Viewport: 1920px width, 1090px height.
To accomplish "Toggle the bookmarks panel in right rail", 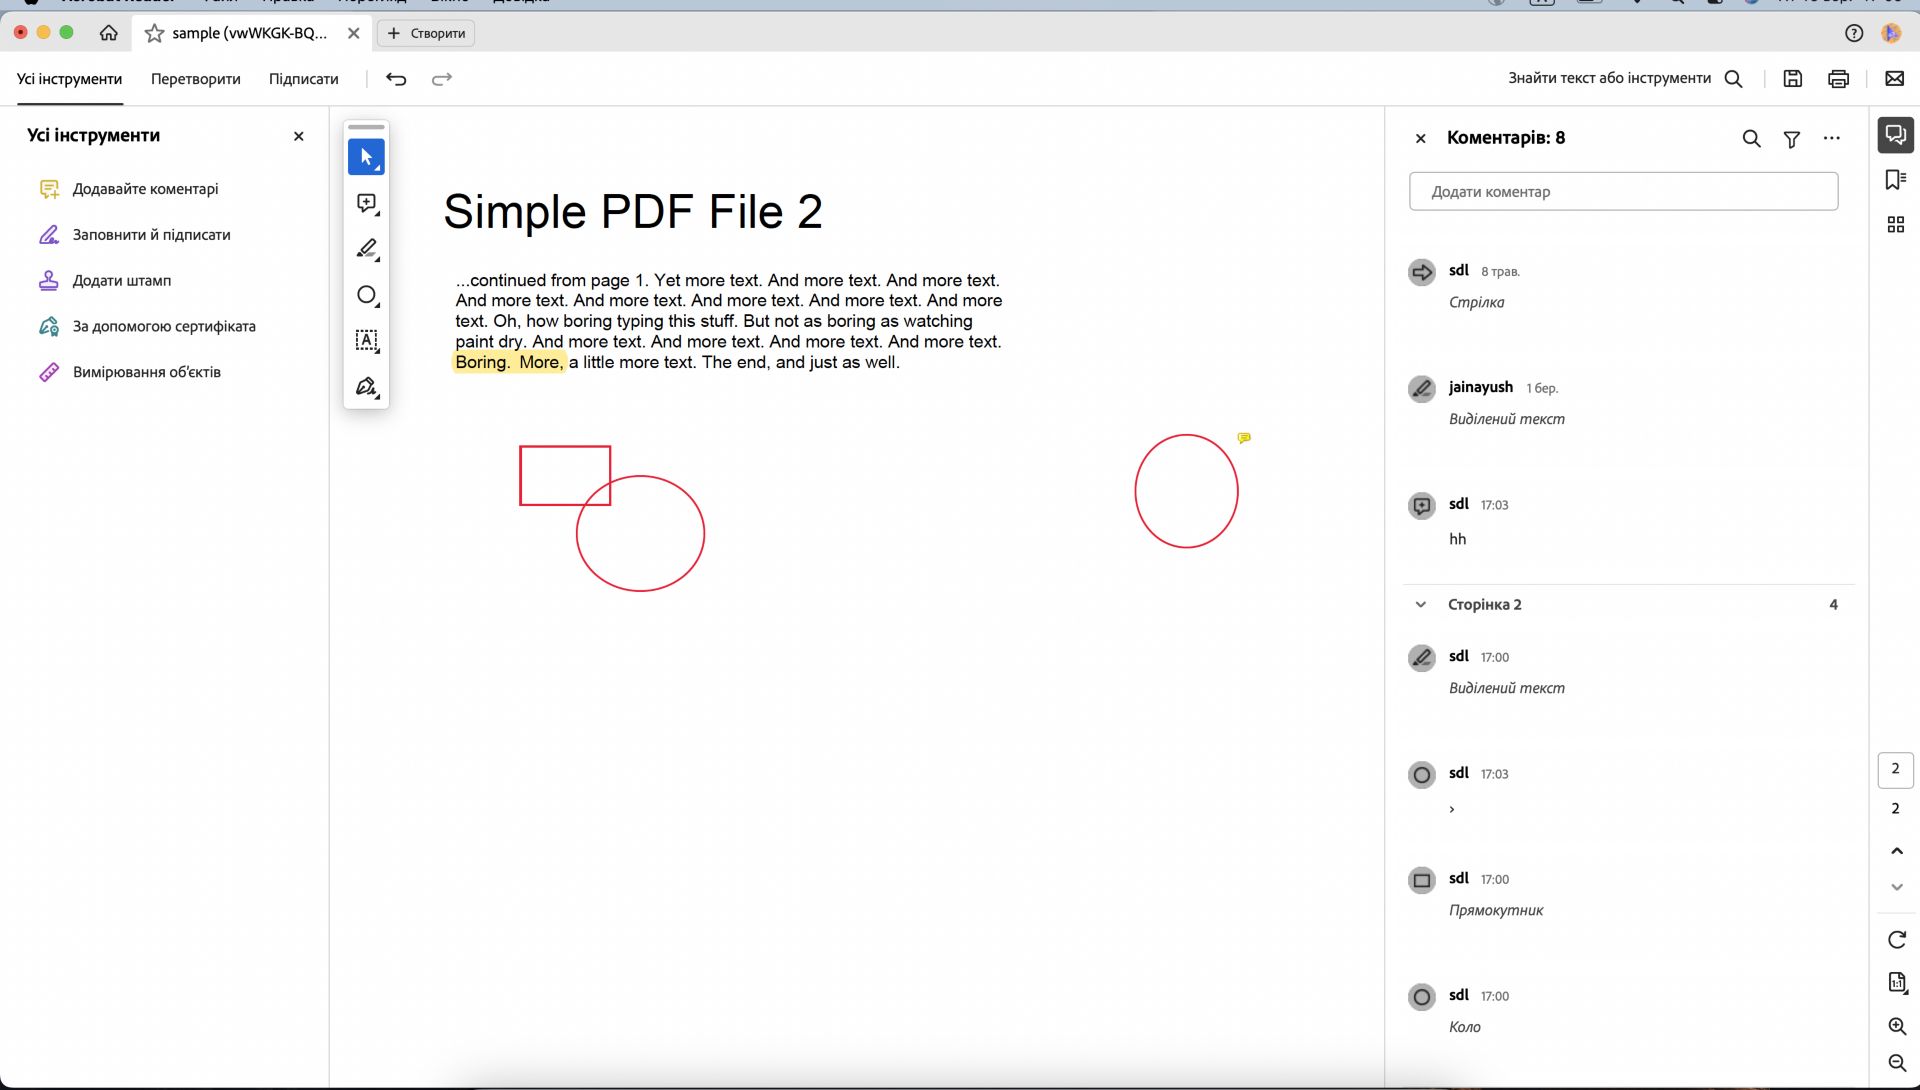I will pos(1895,180).
